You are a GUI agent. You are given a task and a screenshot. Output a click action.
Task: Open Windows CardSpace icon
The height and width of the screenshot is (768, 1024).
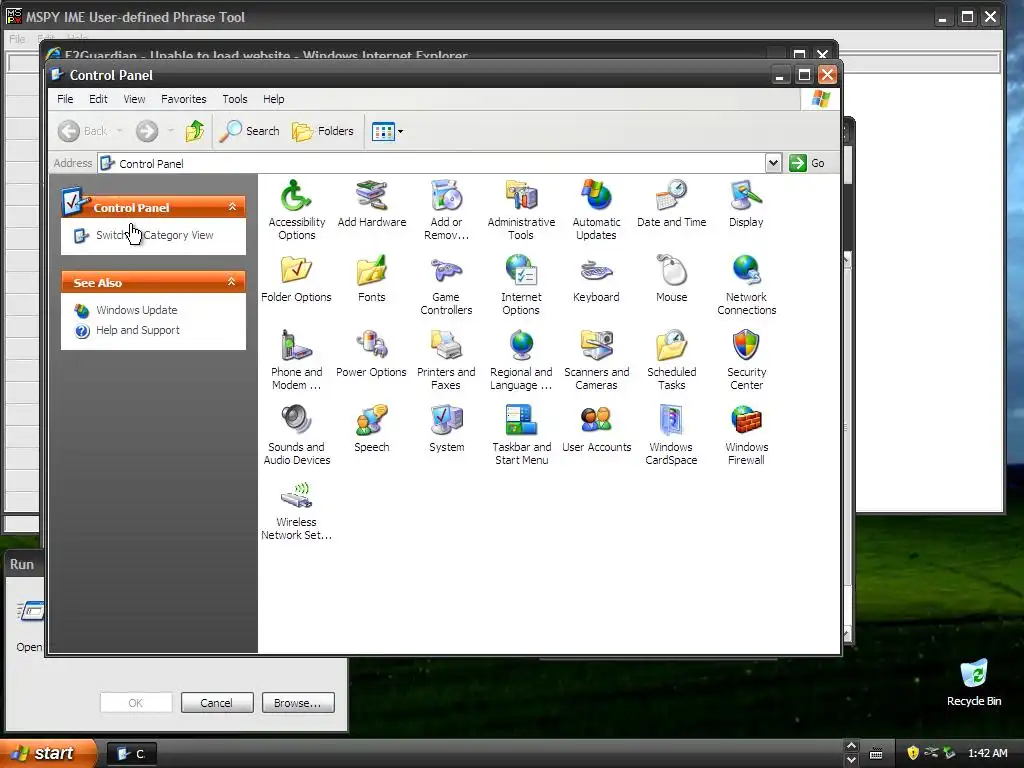pos(671,435)
